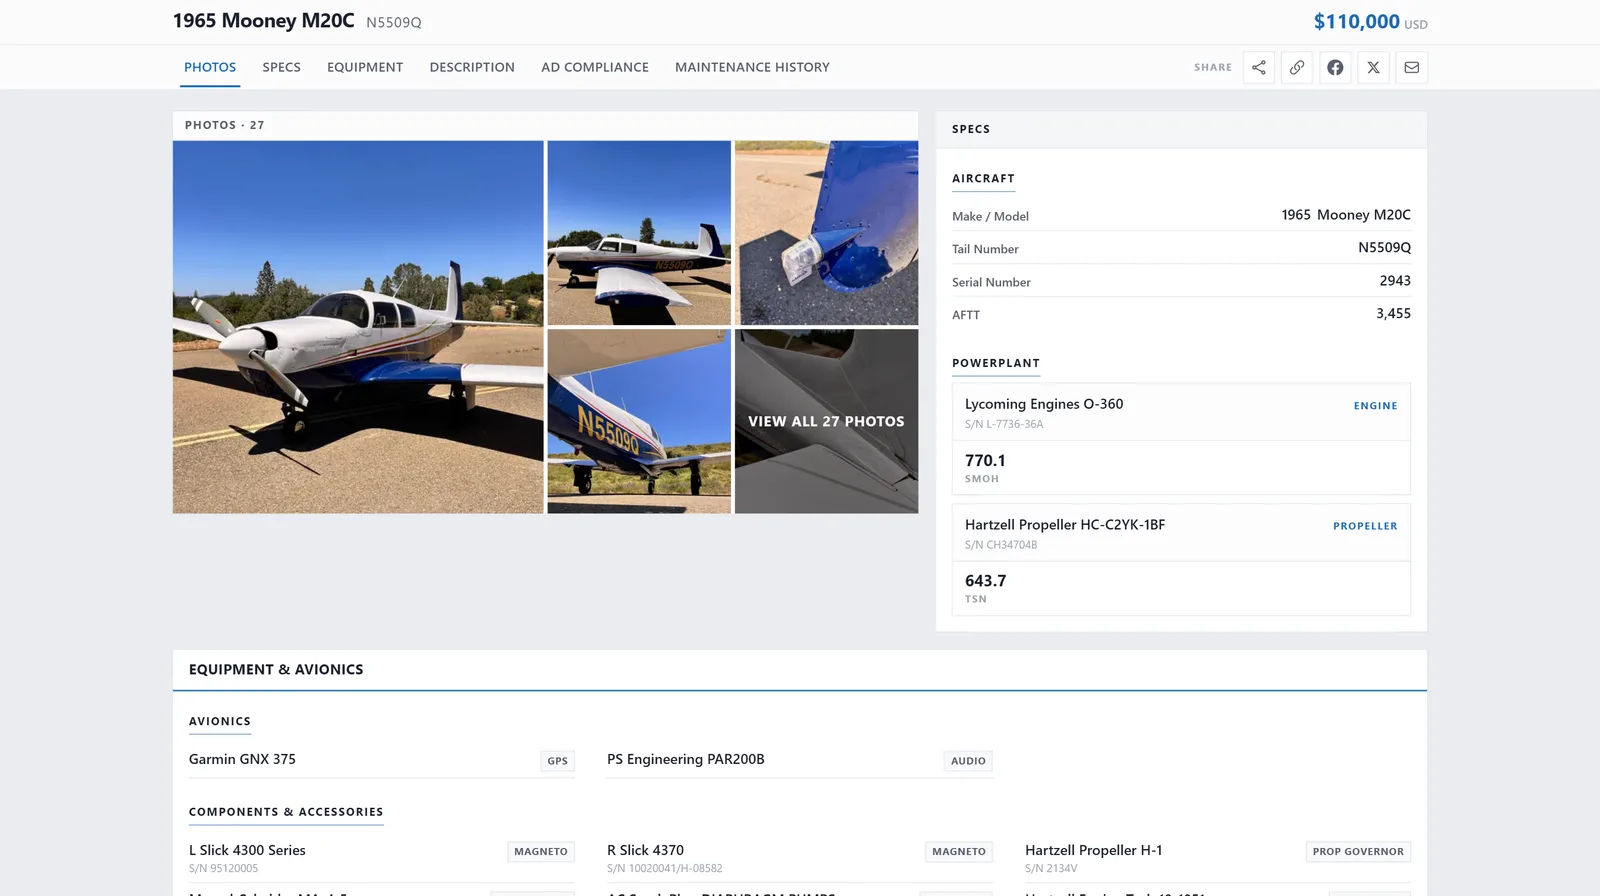Click the Aircraft section heading
This screenshot has width=1600, height=896.
pos(983,178)
